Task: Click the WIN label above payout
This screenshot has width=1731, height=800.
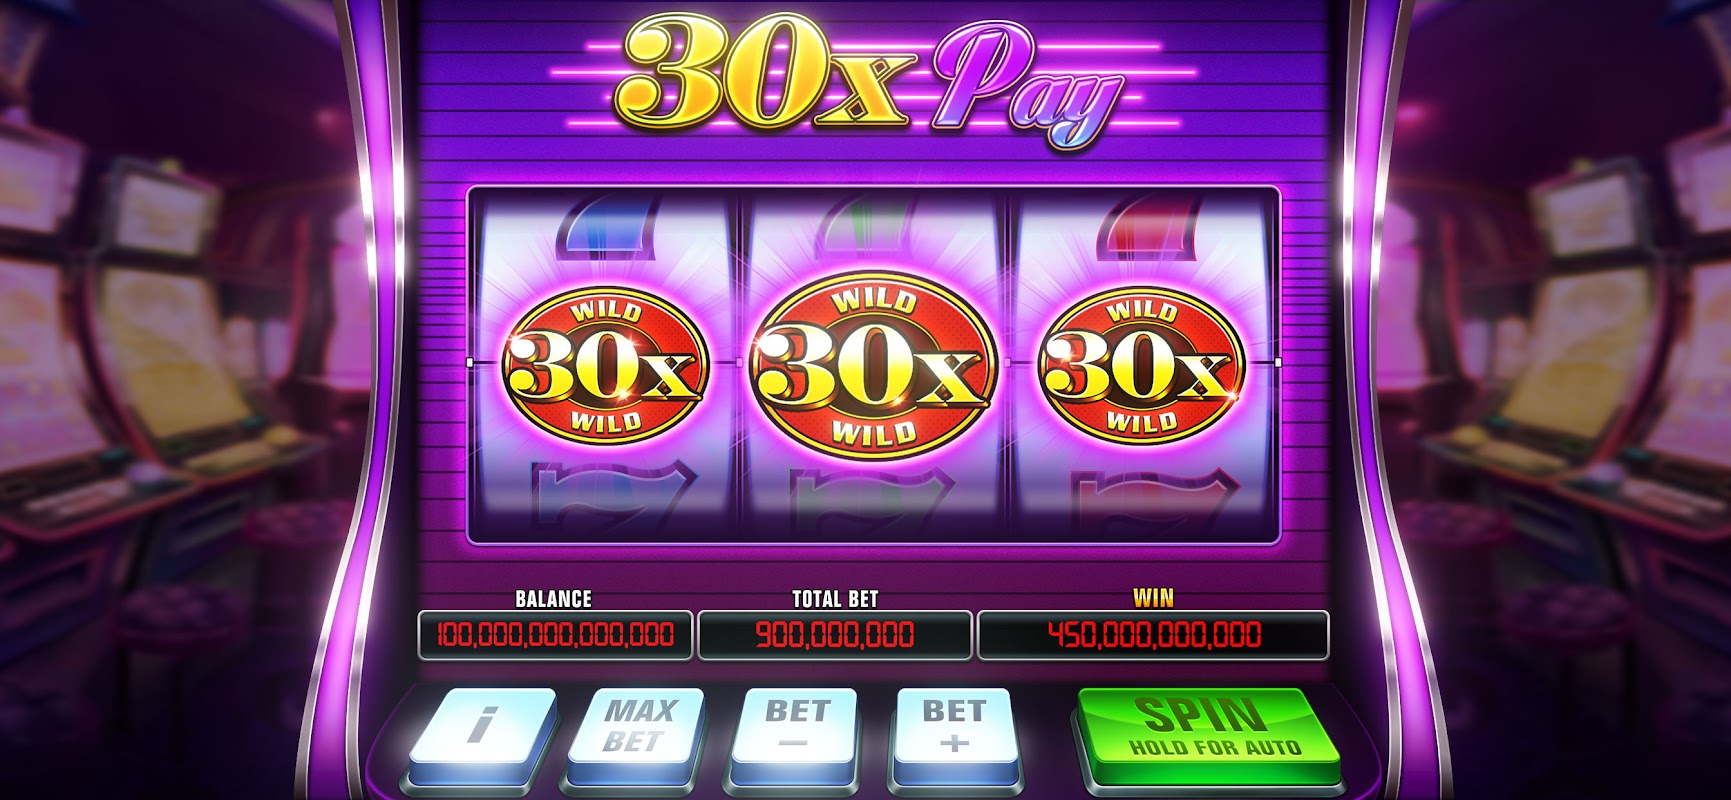Action: point(1153,598)
